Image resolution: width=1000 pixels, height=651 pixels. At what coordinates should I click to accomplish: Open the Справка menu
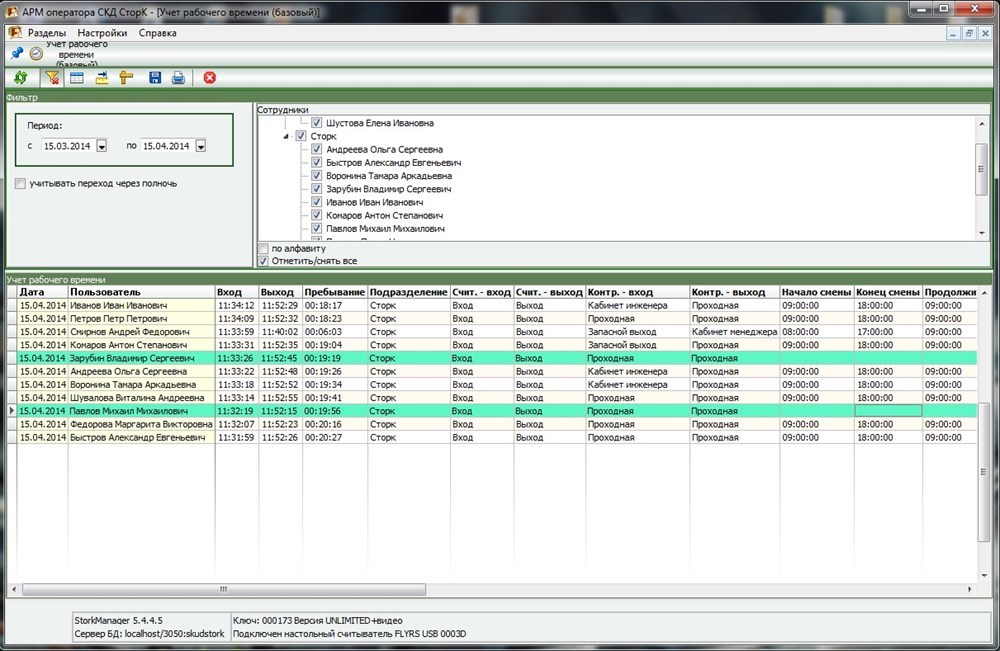(158, 33)
